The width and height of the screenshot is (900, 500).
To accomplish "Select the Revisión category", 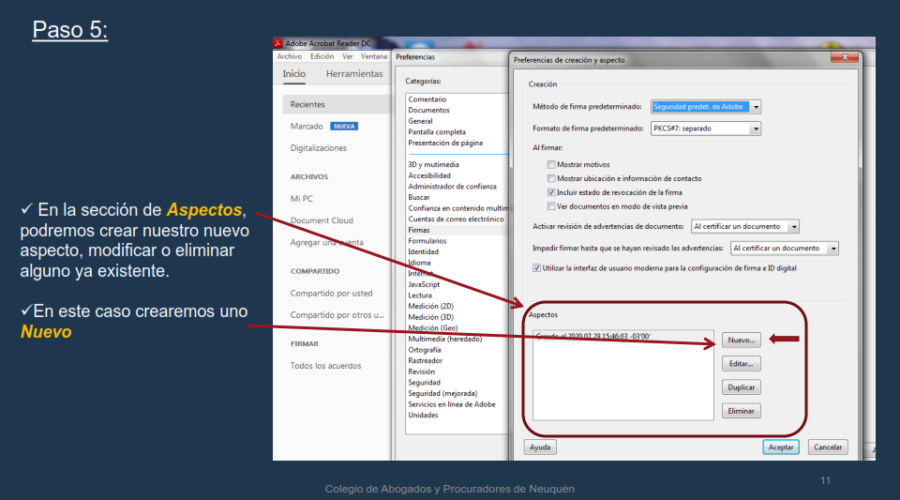I will [x=421, y=372].
